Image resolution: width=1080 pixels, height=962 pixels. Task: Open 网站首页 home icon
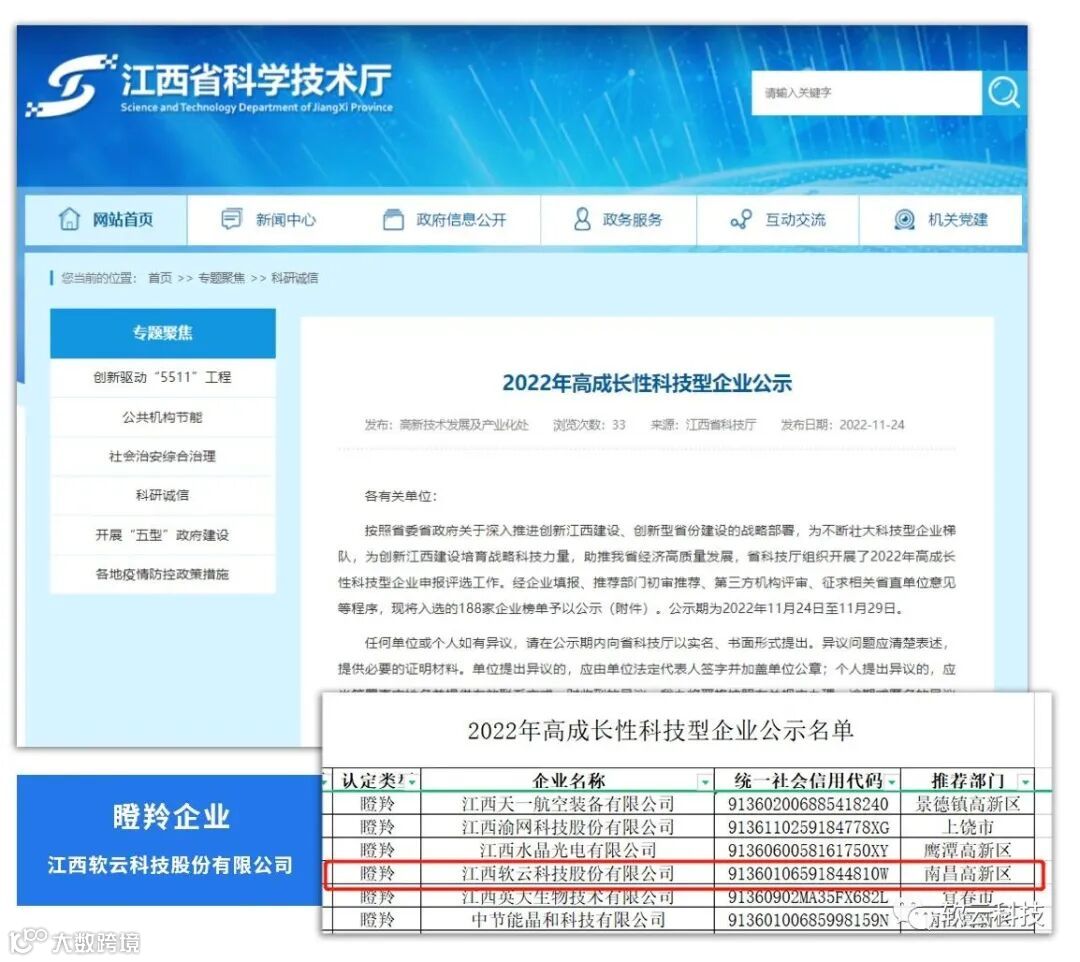click(x=69, y=219)
